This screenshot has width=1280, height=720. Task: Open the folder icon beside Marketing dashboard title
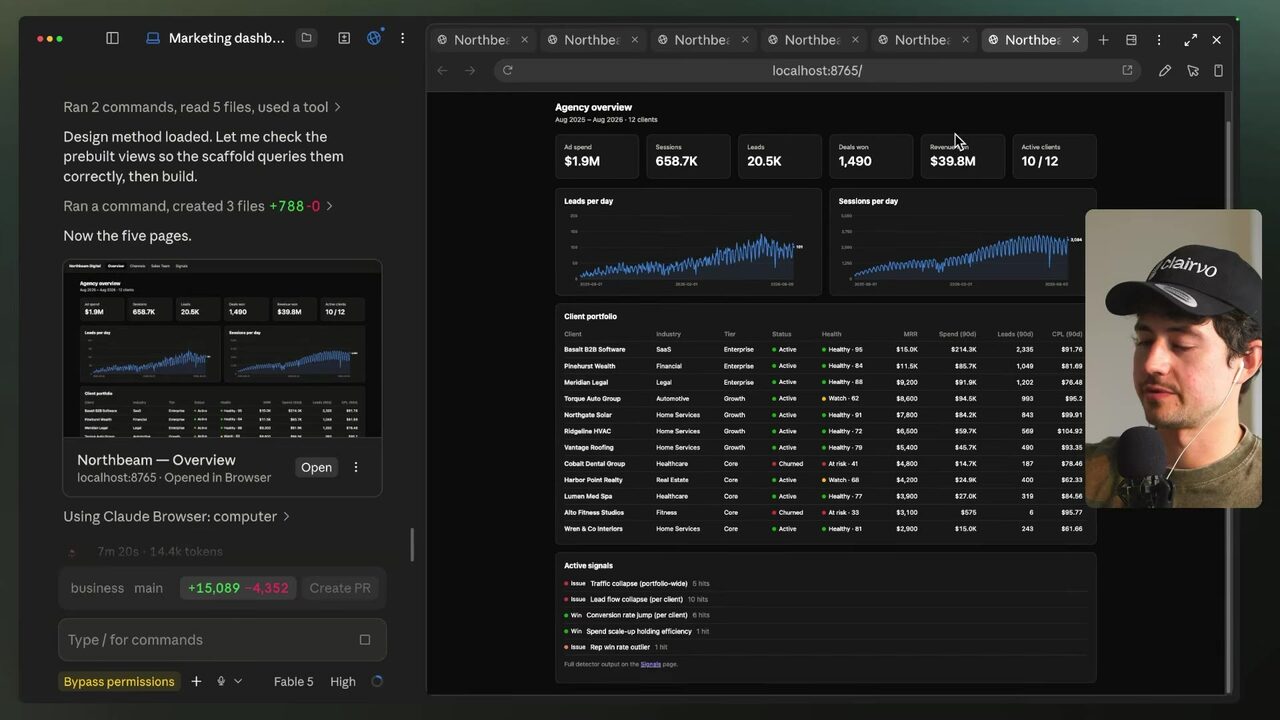coord(307,38)
